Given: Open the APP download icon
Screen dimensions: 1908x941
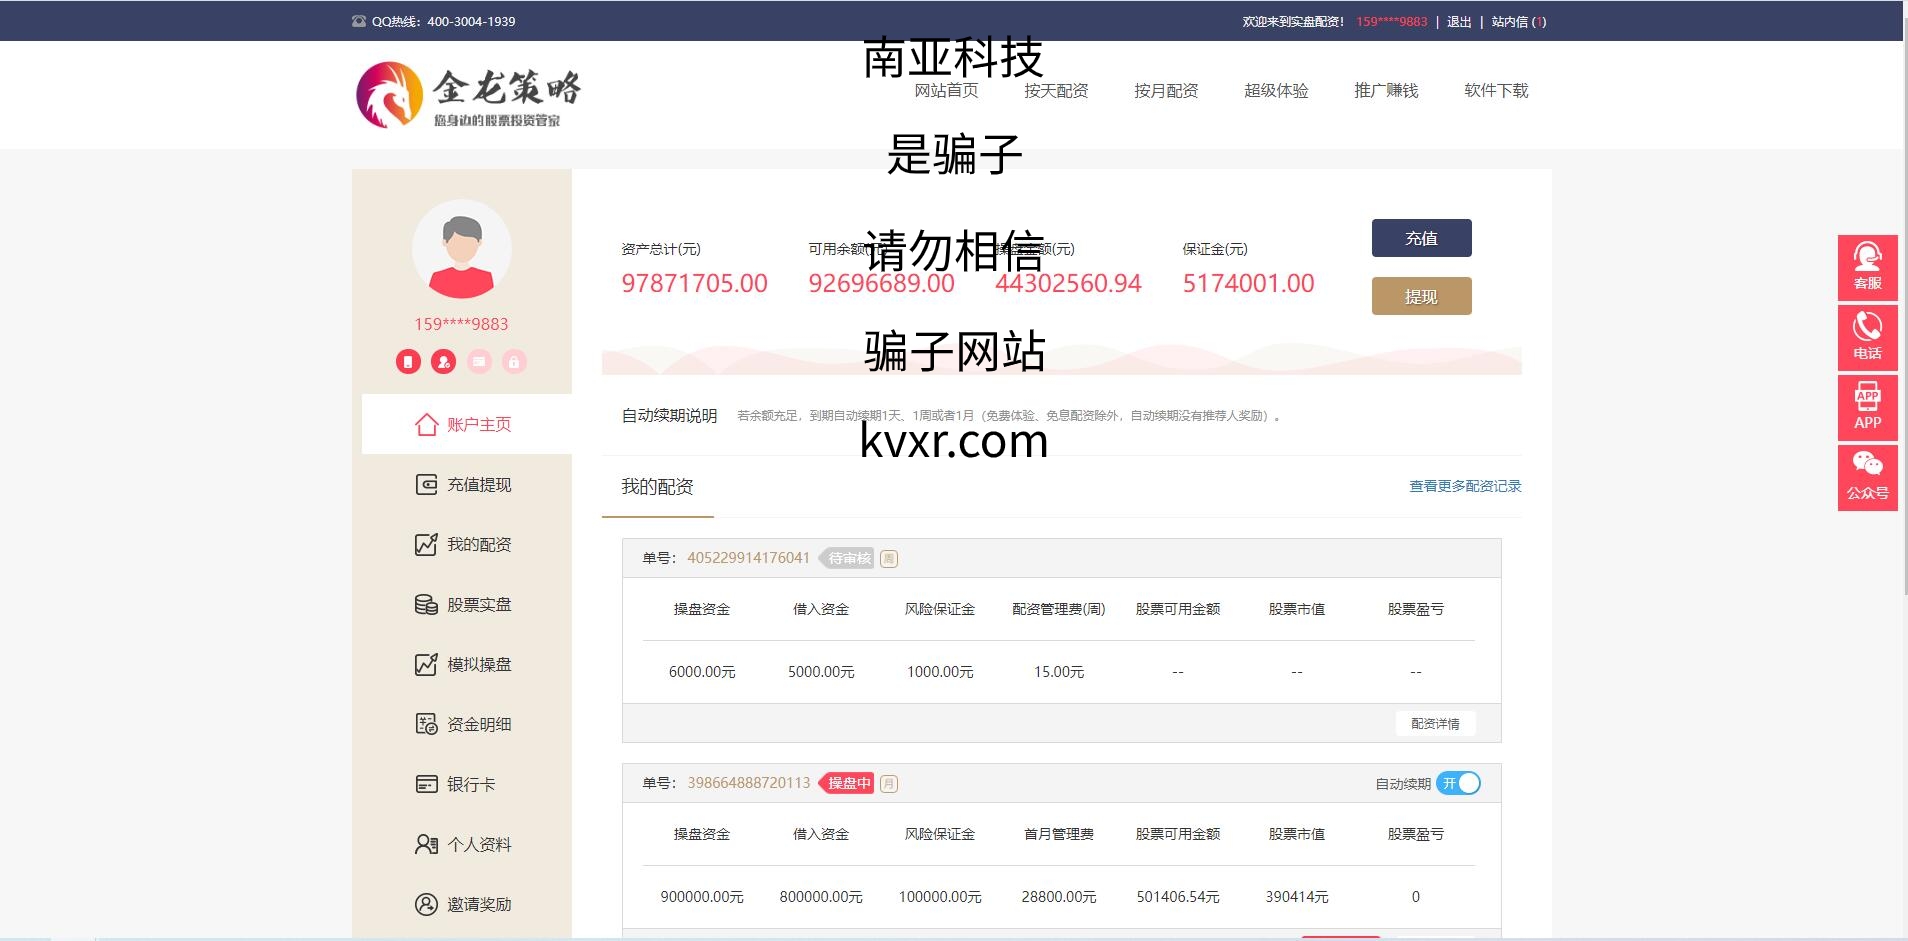Looking at the screenshot, I should tap(1867, 407).
